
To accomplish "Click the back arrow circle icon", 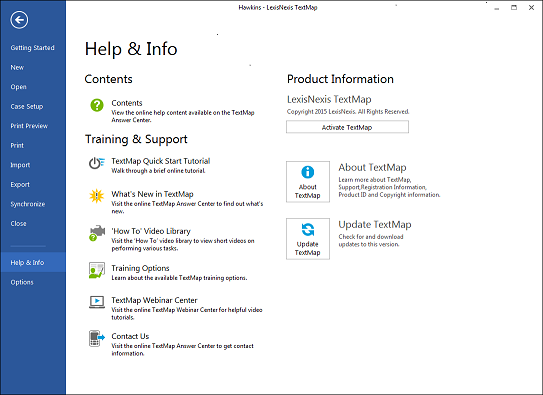I will [x=19, y=20].
